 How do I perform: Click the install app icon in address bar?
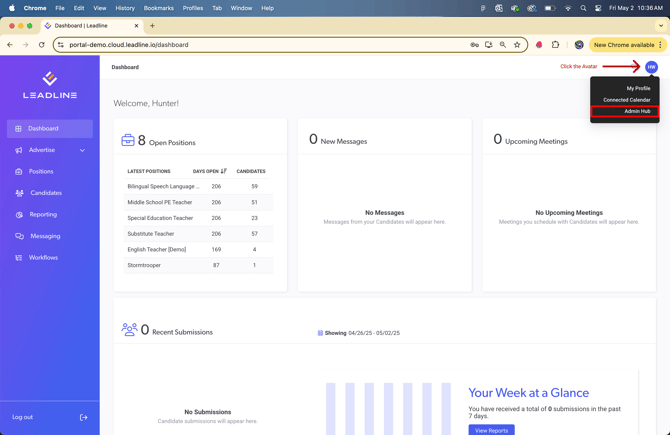coord(488,44)
